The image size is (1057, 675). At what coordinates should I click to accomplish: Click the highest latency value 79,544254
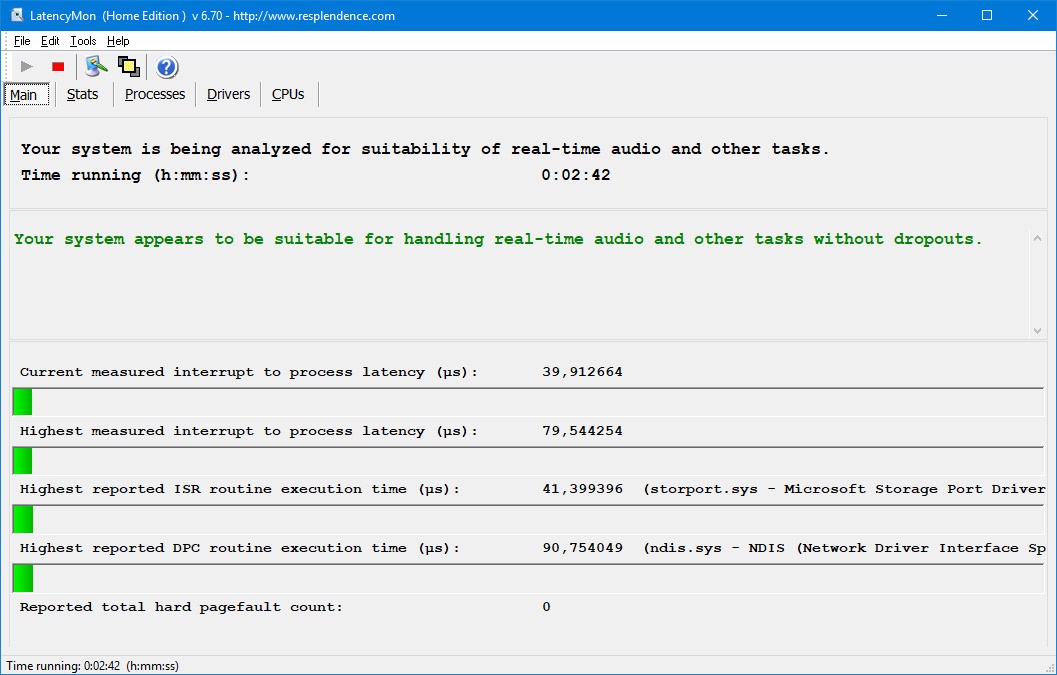[x=582, y=431]
